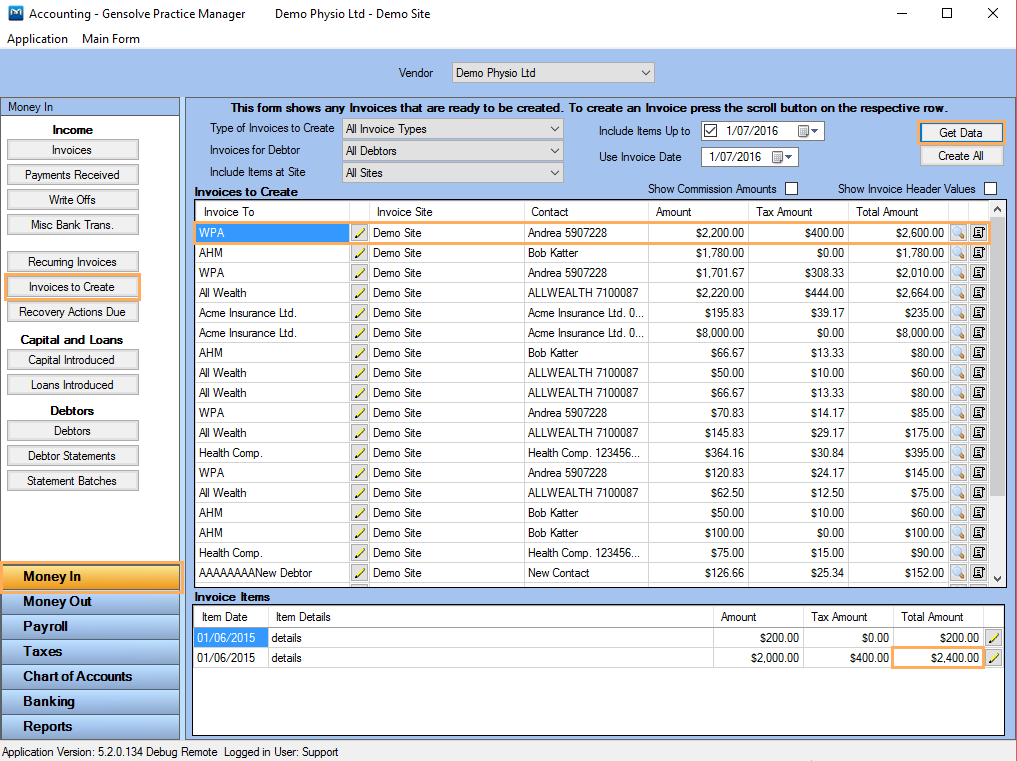
Task: Click the scroll icon on New Contact row
Action: tap(978, 573)
